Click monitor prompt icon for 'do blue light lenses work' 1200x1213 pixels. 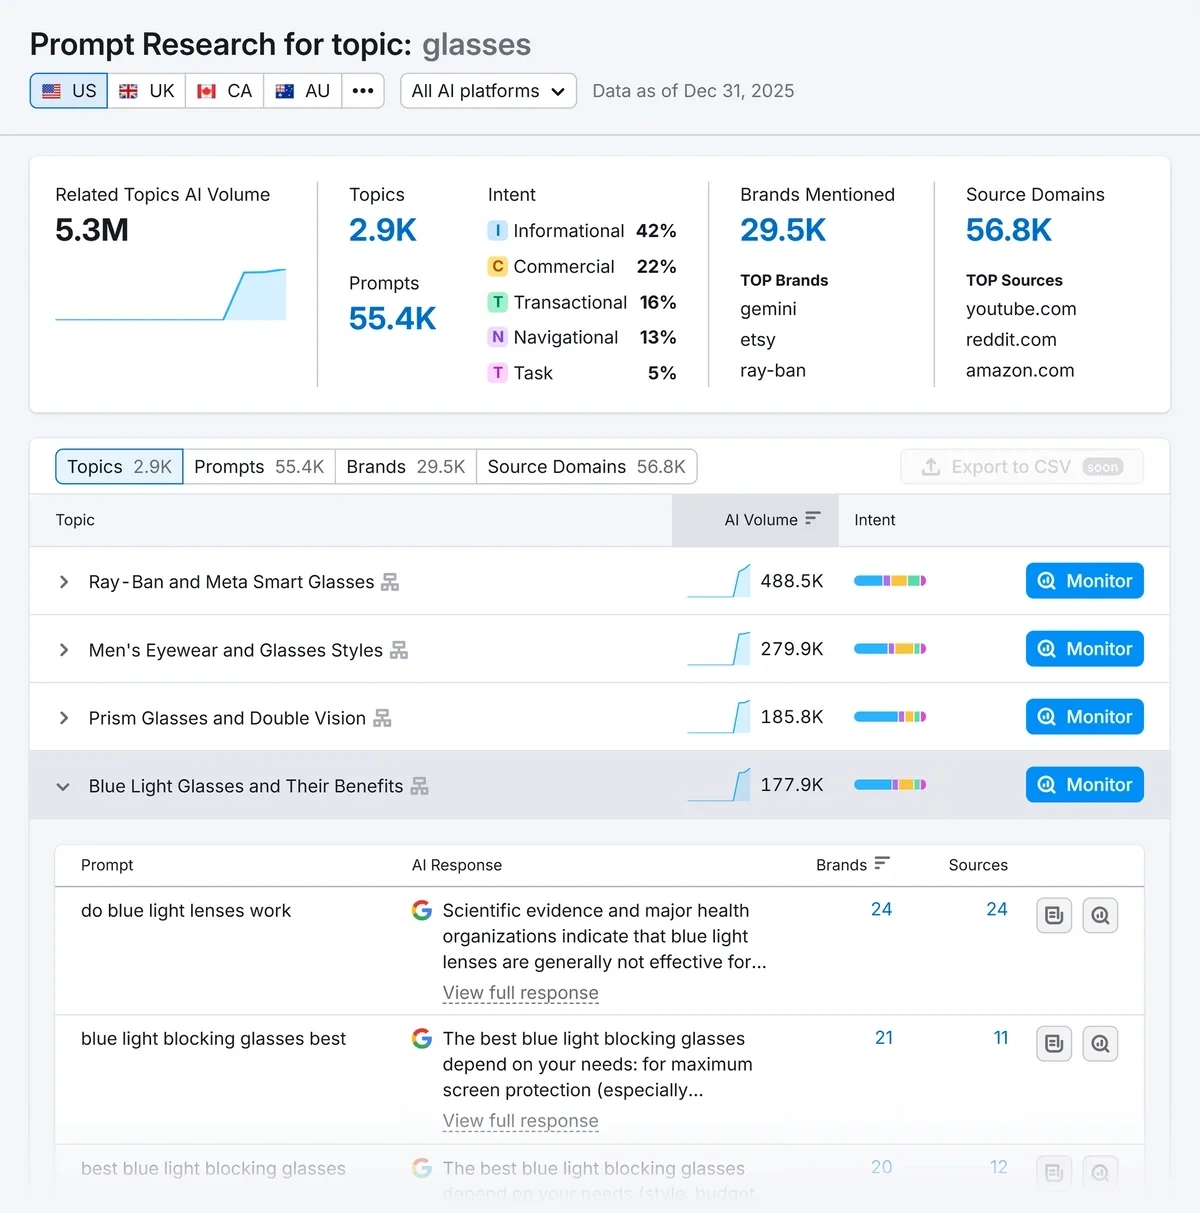[1100, 915]
